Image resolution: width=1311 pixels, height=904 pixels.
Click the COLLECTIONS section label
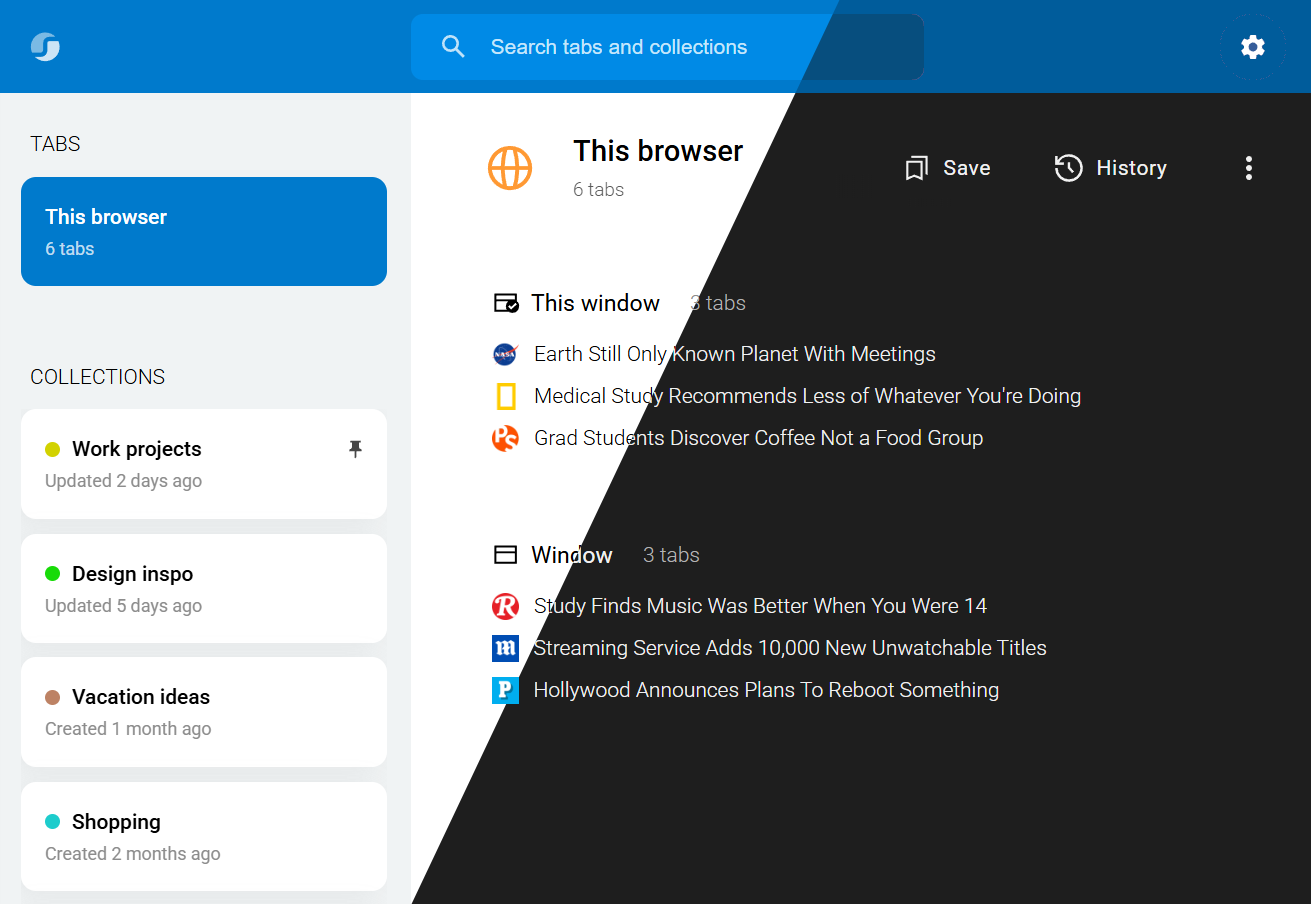98,377
